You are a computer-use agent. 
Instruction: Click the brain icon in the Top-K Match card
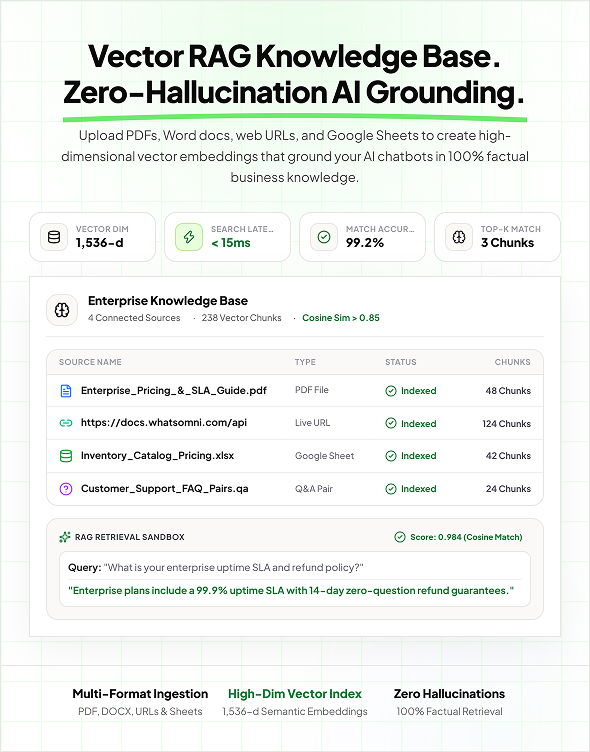(459, 237)
